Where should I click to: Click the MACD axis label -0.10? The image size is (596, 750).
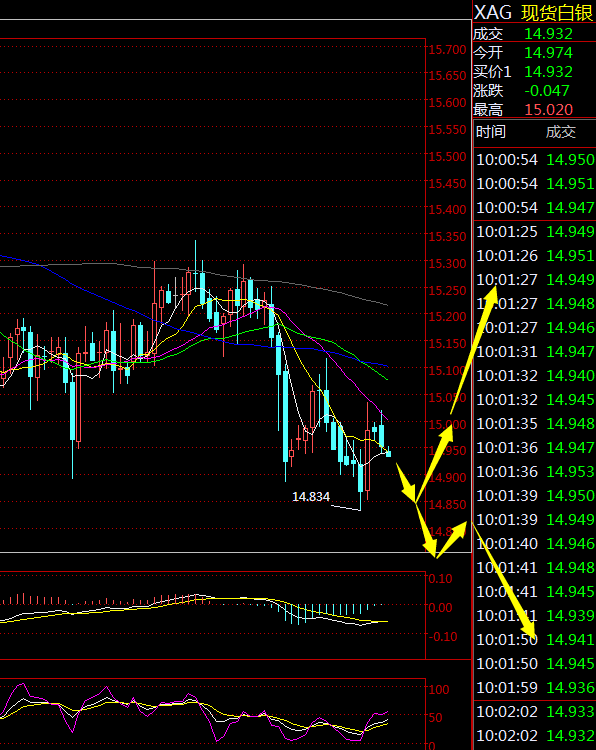443,637
